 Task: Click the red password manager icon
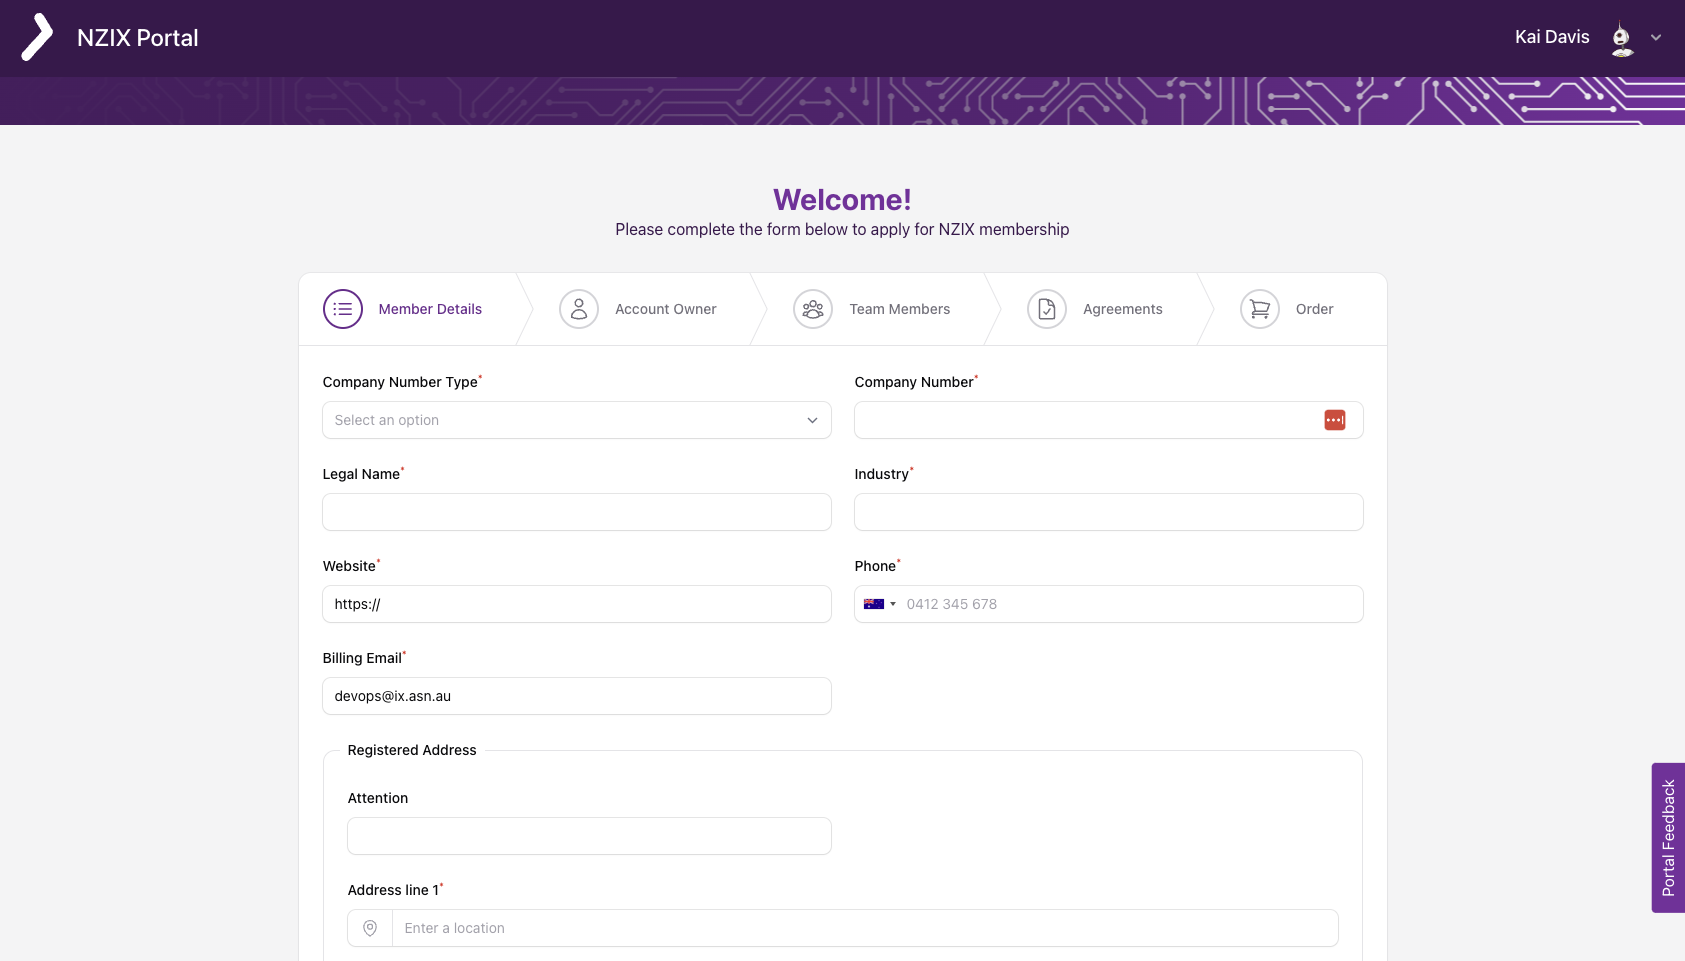coord(1335,420)
